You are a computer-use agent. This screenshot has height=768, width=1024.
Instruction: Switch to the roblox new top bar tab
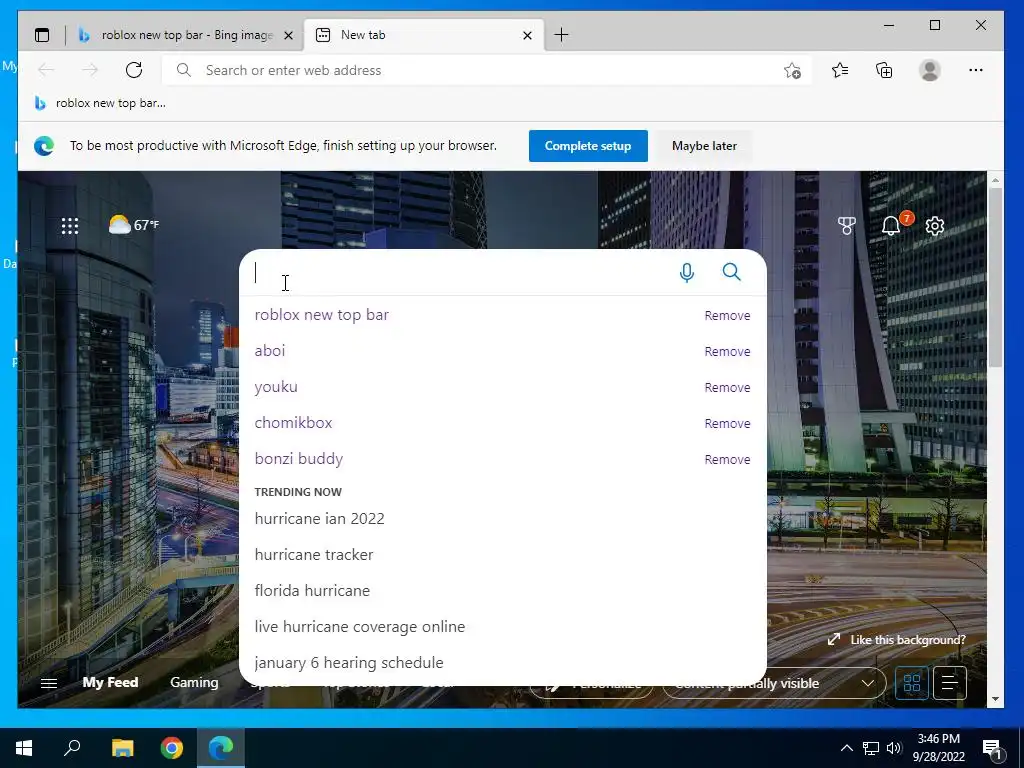(x=186, y=35)
